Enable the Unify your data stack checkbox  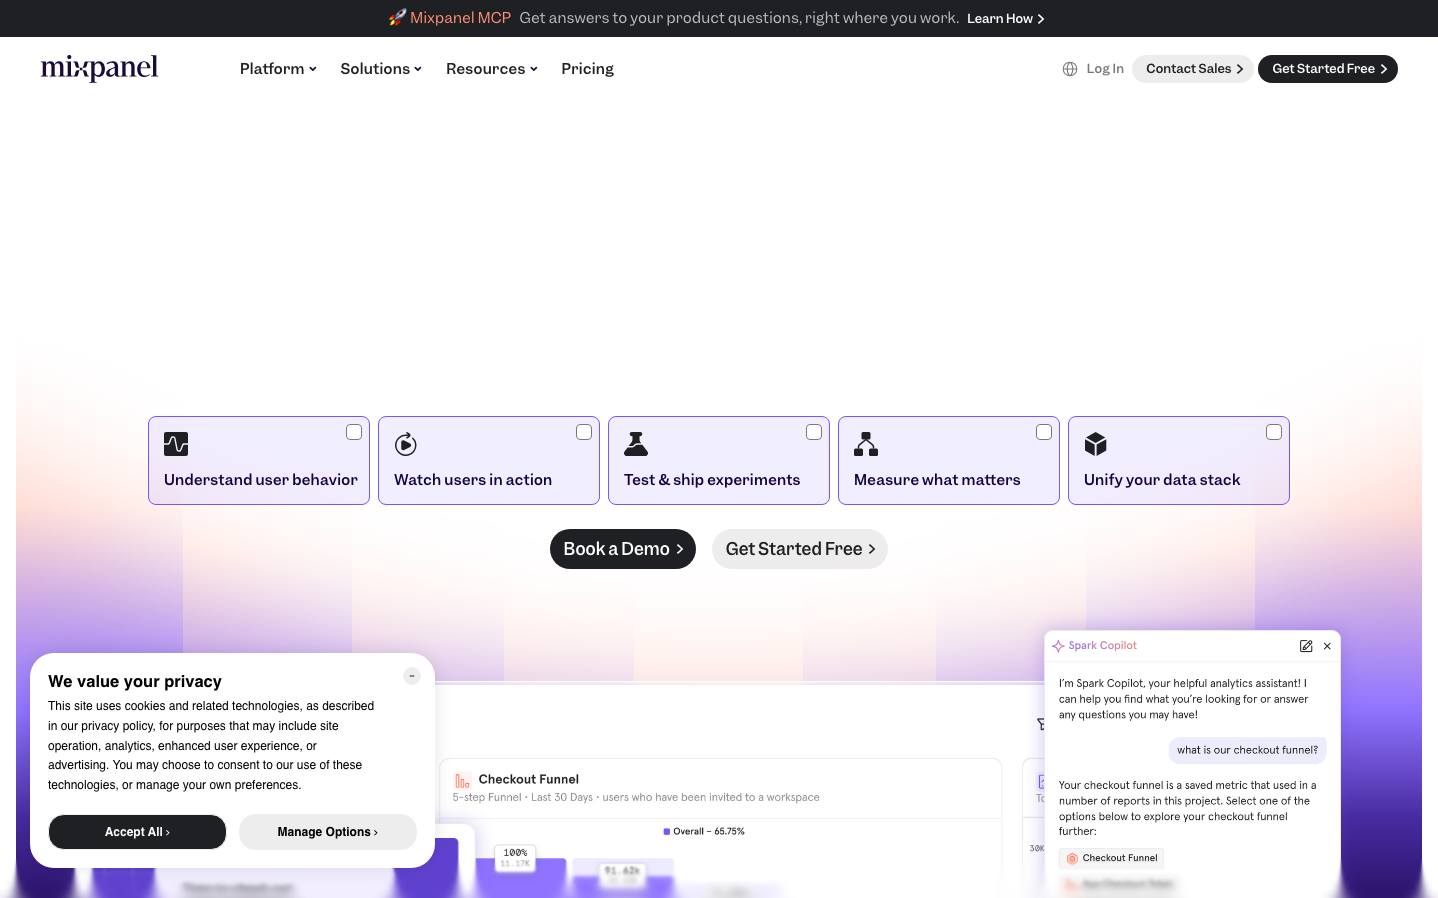tap(1274, 432)
